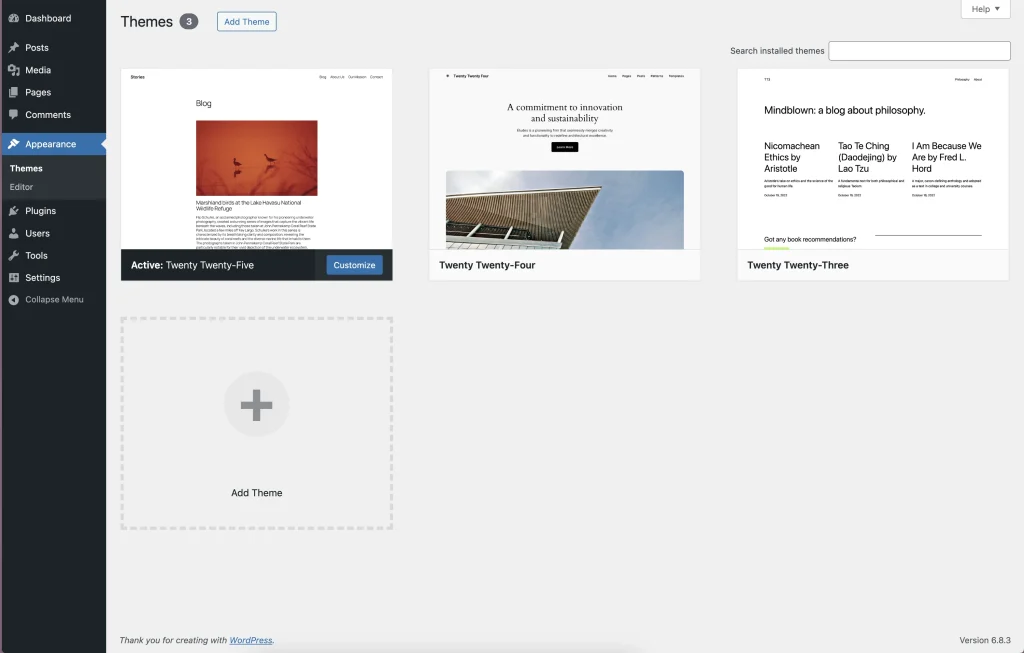The width and height of the screenshot is (1024, 653).
Task: Click the Add Theme button at top
Action: [247, 22]
